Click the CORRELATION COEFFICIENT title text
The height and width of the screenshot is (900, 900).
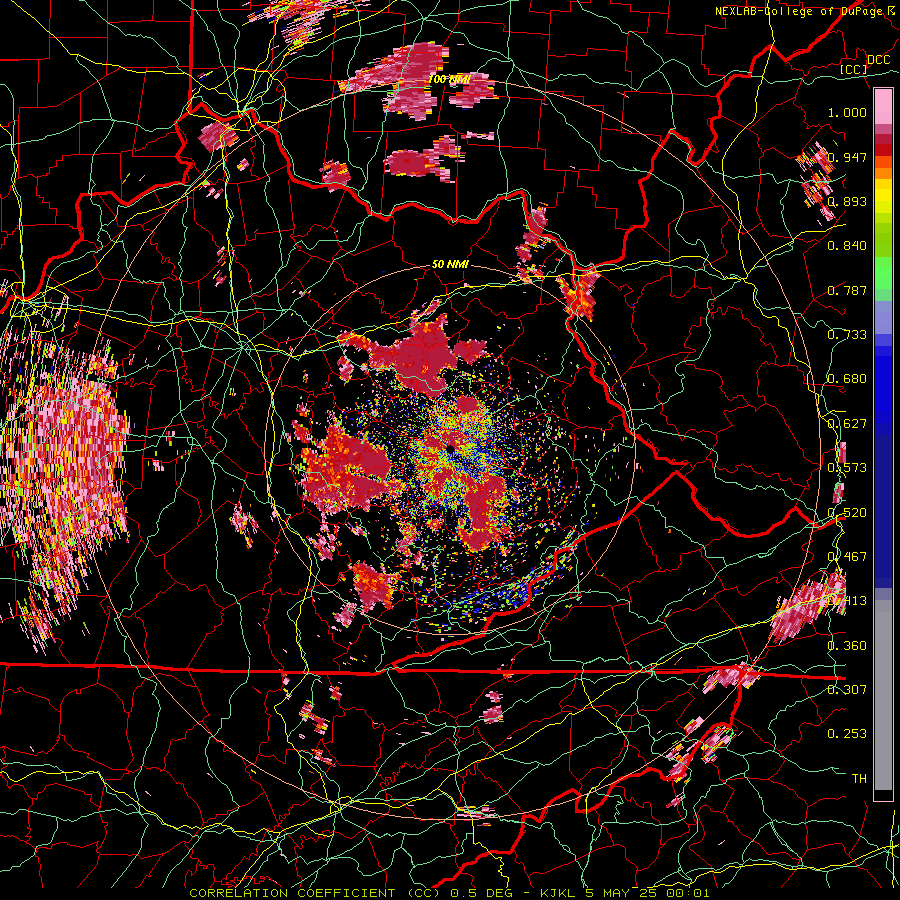pos(292,893)
